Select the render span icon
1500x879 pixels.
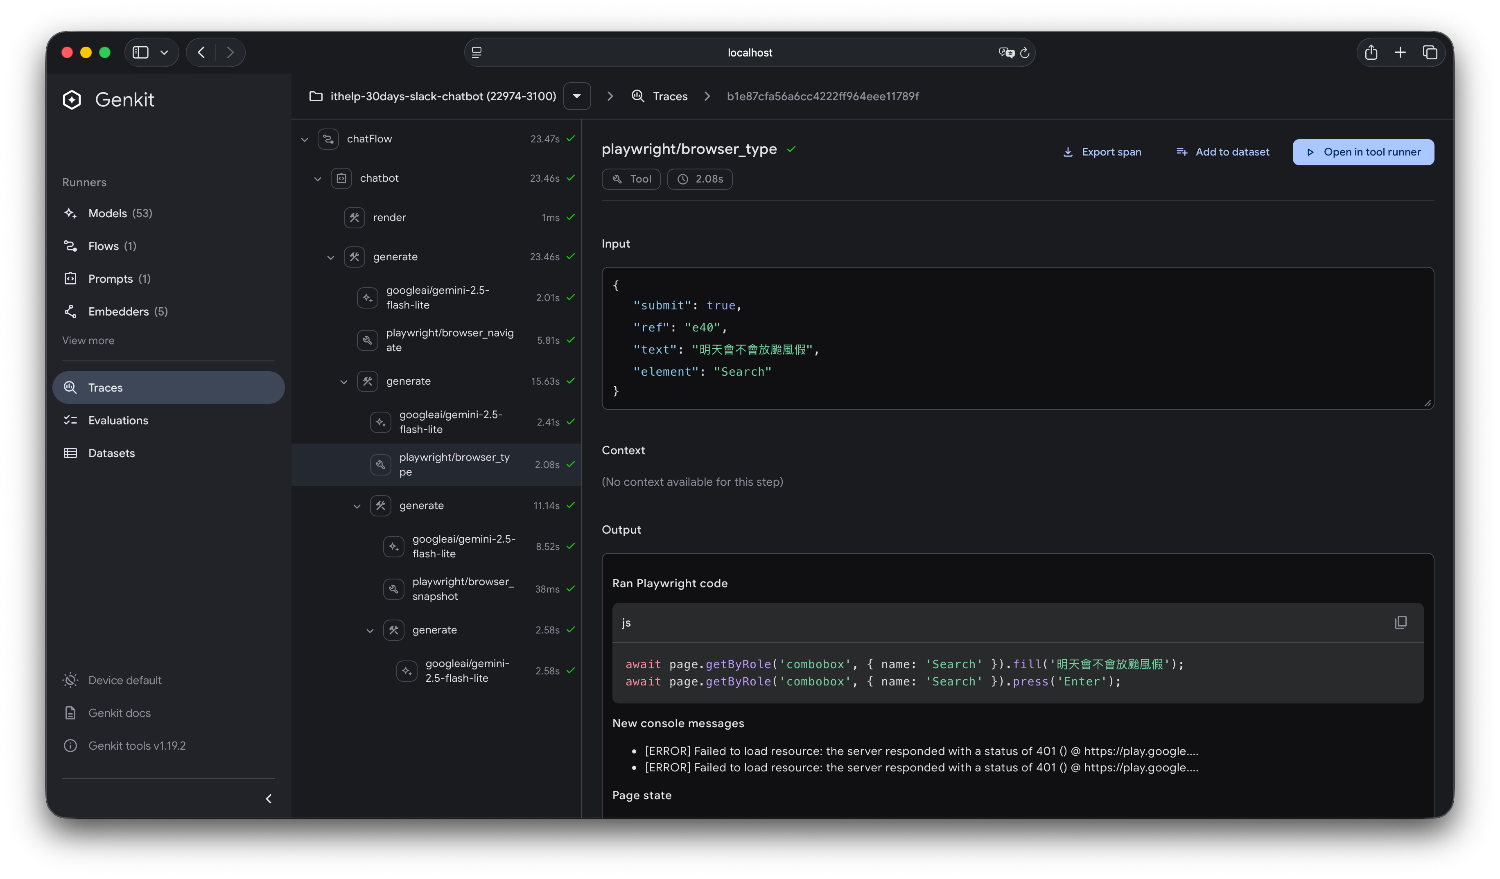coord(354,218)
